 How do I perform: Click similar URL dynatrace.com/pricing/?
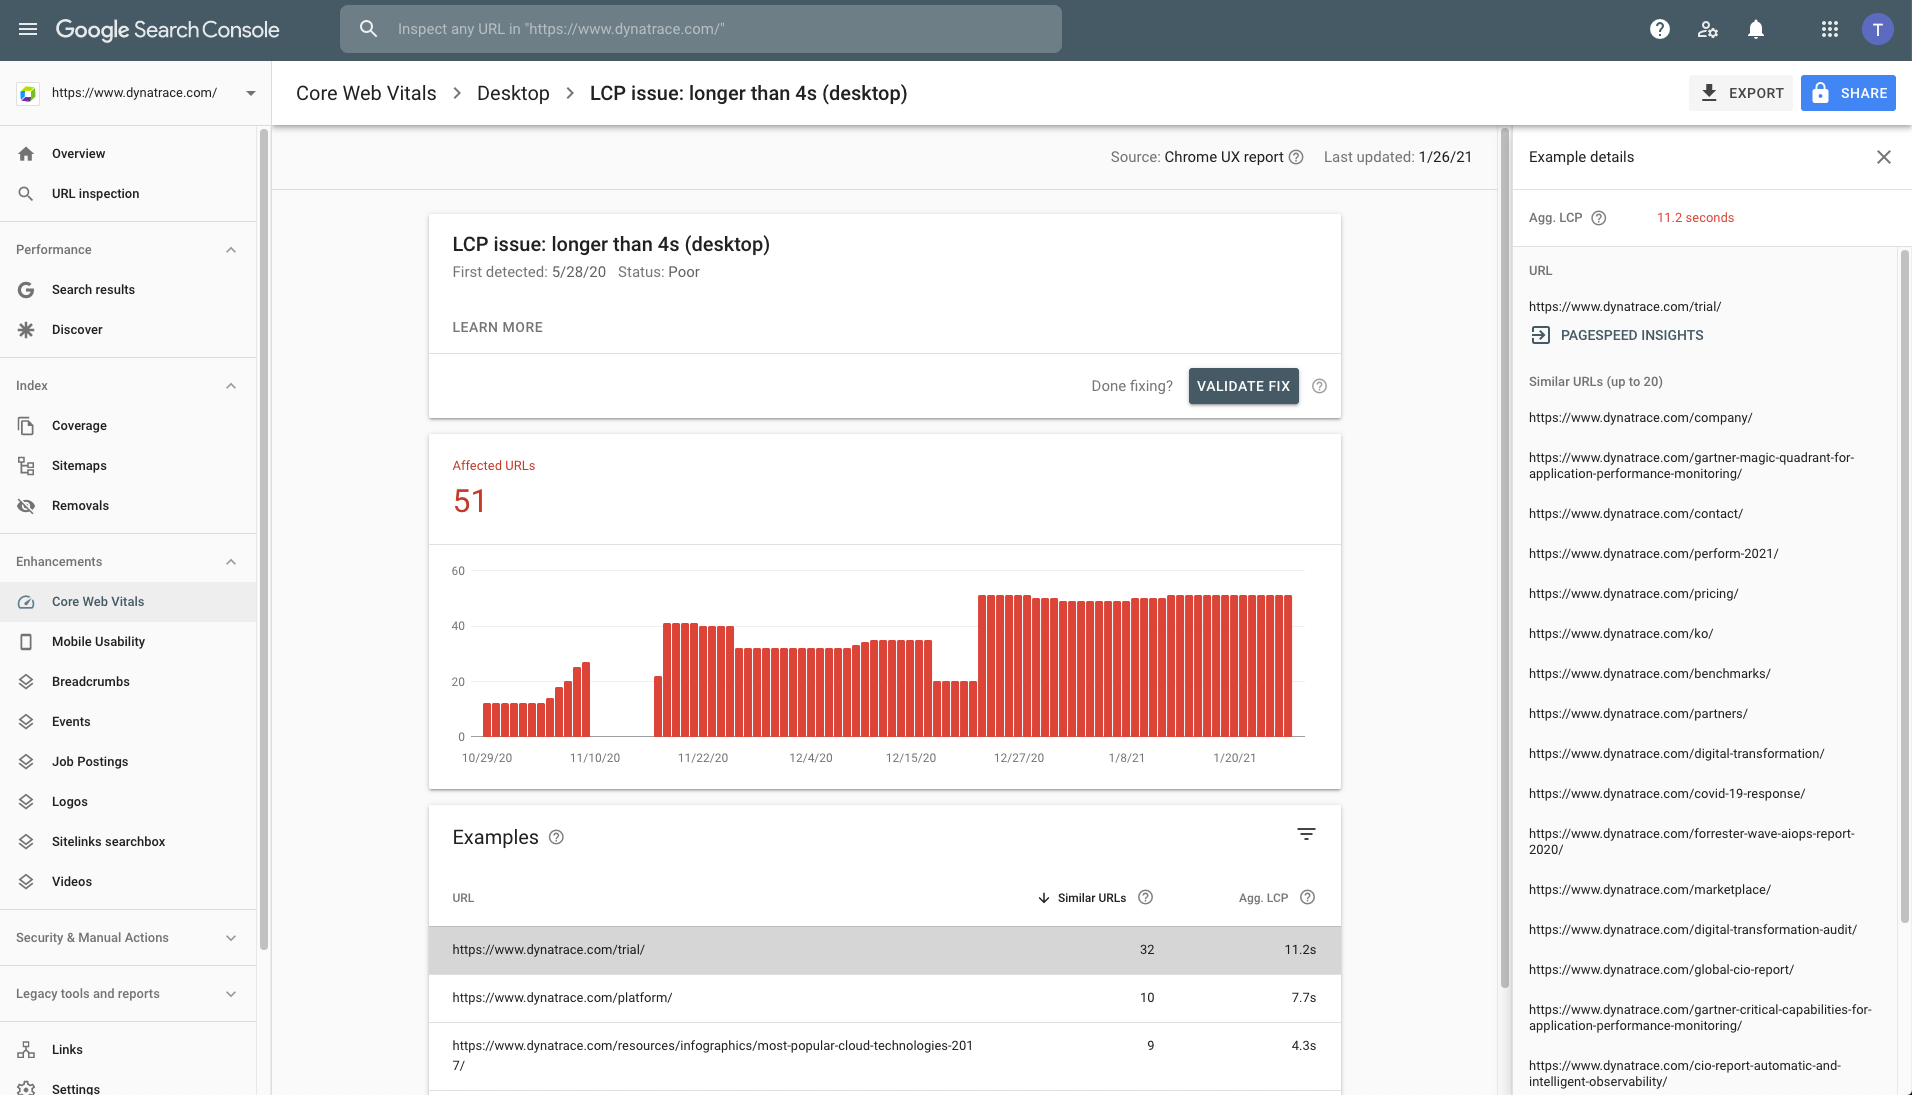click(1633, 594)
